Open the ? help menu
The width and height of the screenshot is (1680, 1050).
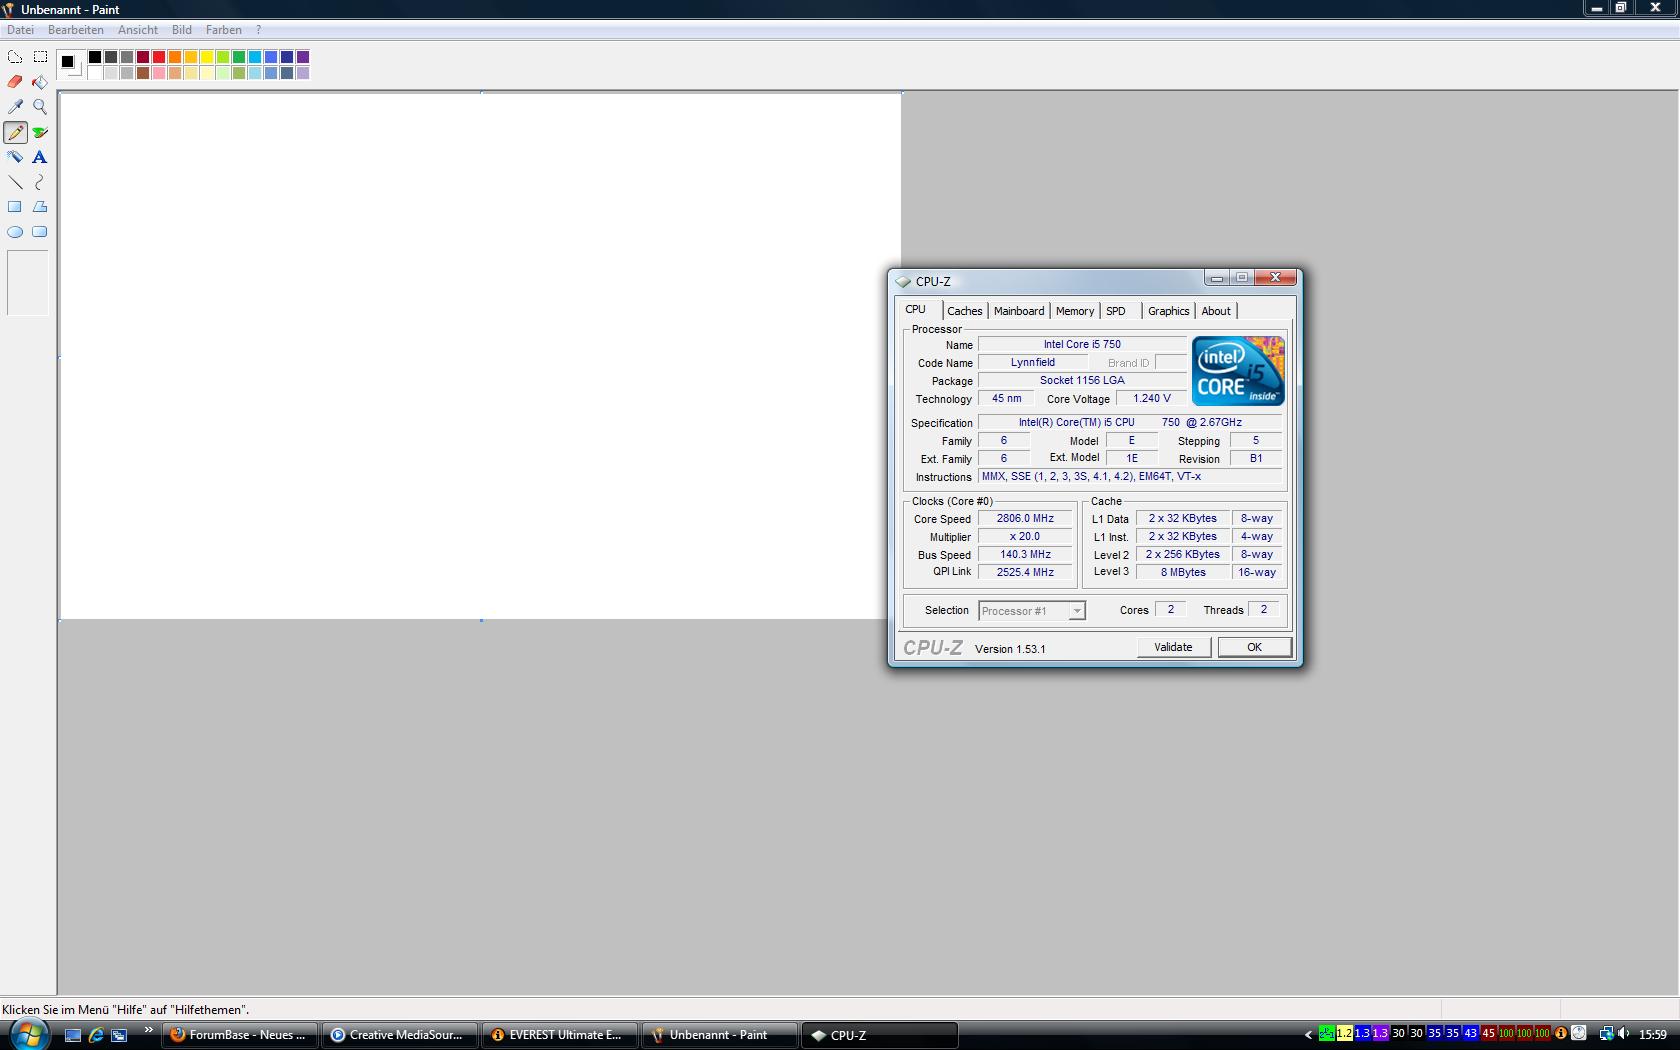click(x=258, y=30)
